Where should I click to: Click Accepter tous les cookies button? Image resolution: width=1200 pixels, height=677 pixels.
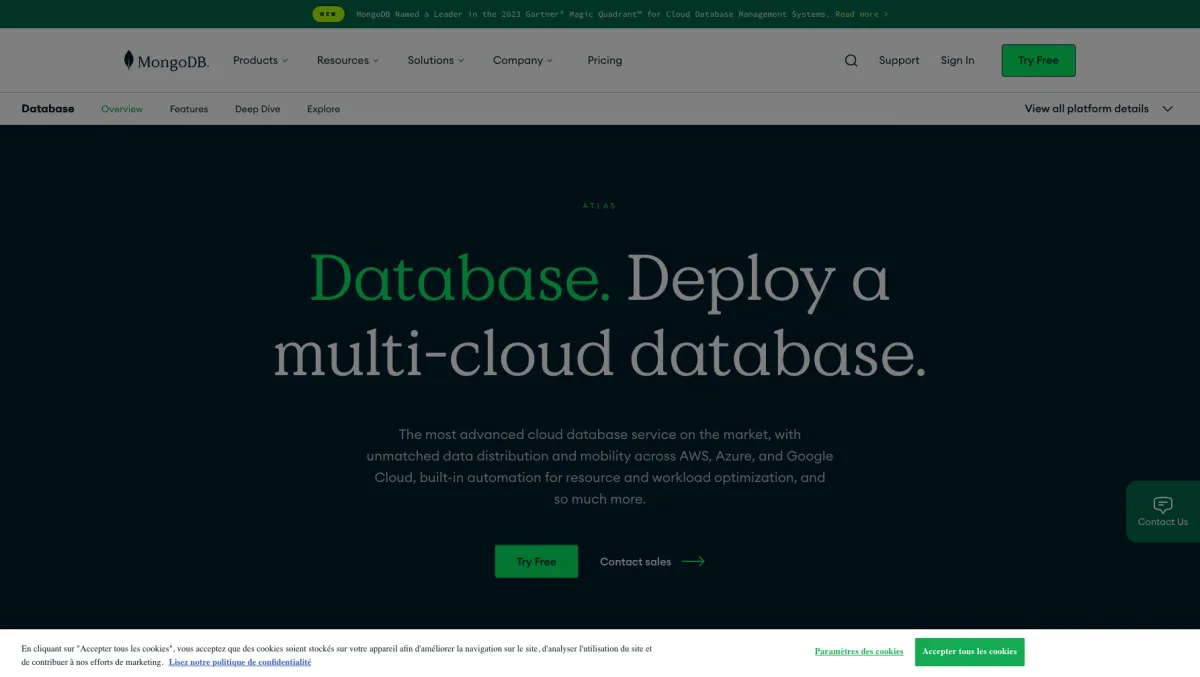click(x=969, y=651)
